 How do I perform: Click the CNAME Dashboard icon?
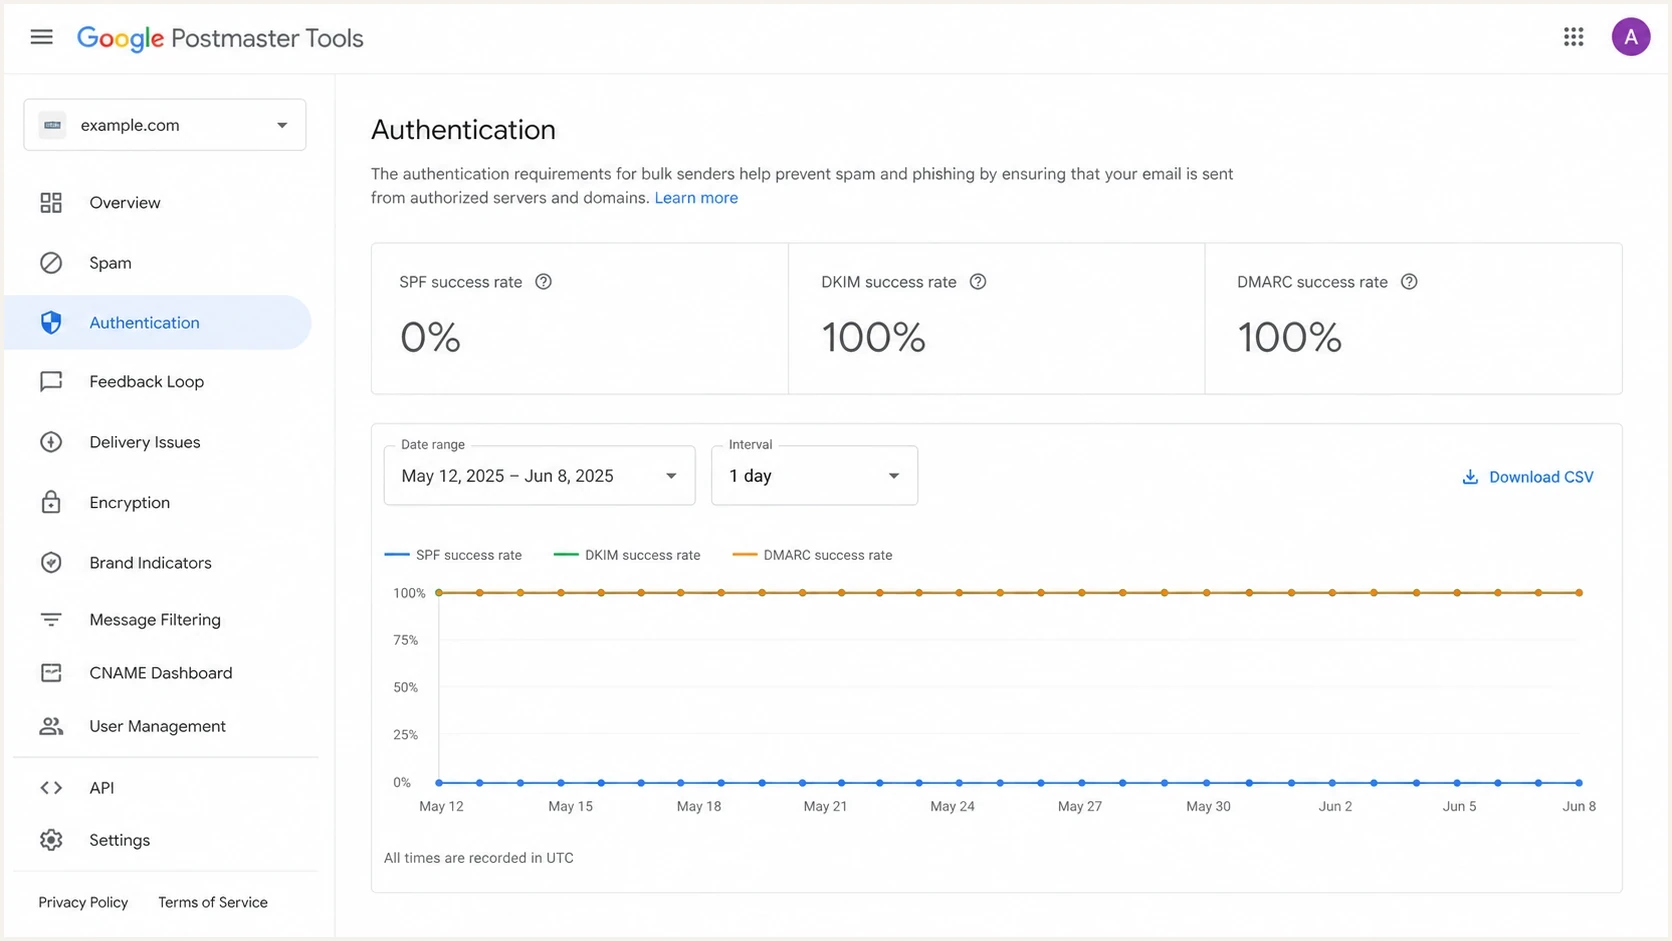51,673
